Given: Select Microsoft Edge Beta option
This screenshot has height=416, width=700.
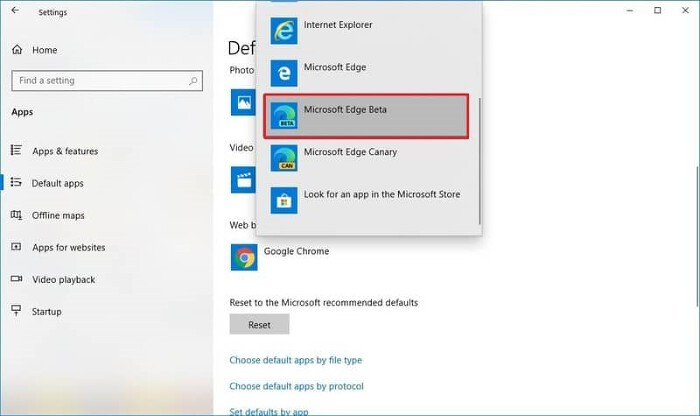Looking at the screenshot, I should click(366, 116).
